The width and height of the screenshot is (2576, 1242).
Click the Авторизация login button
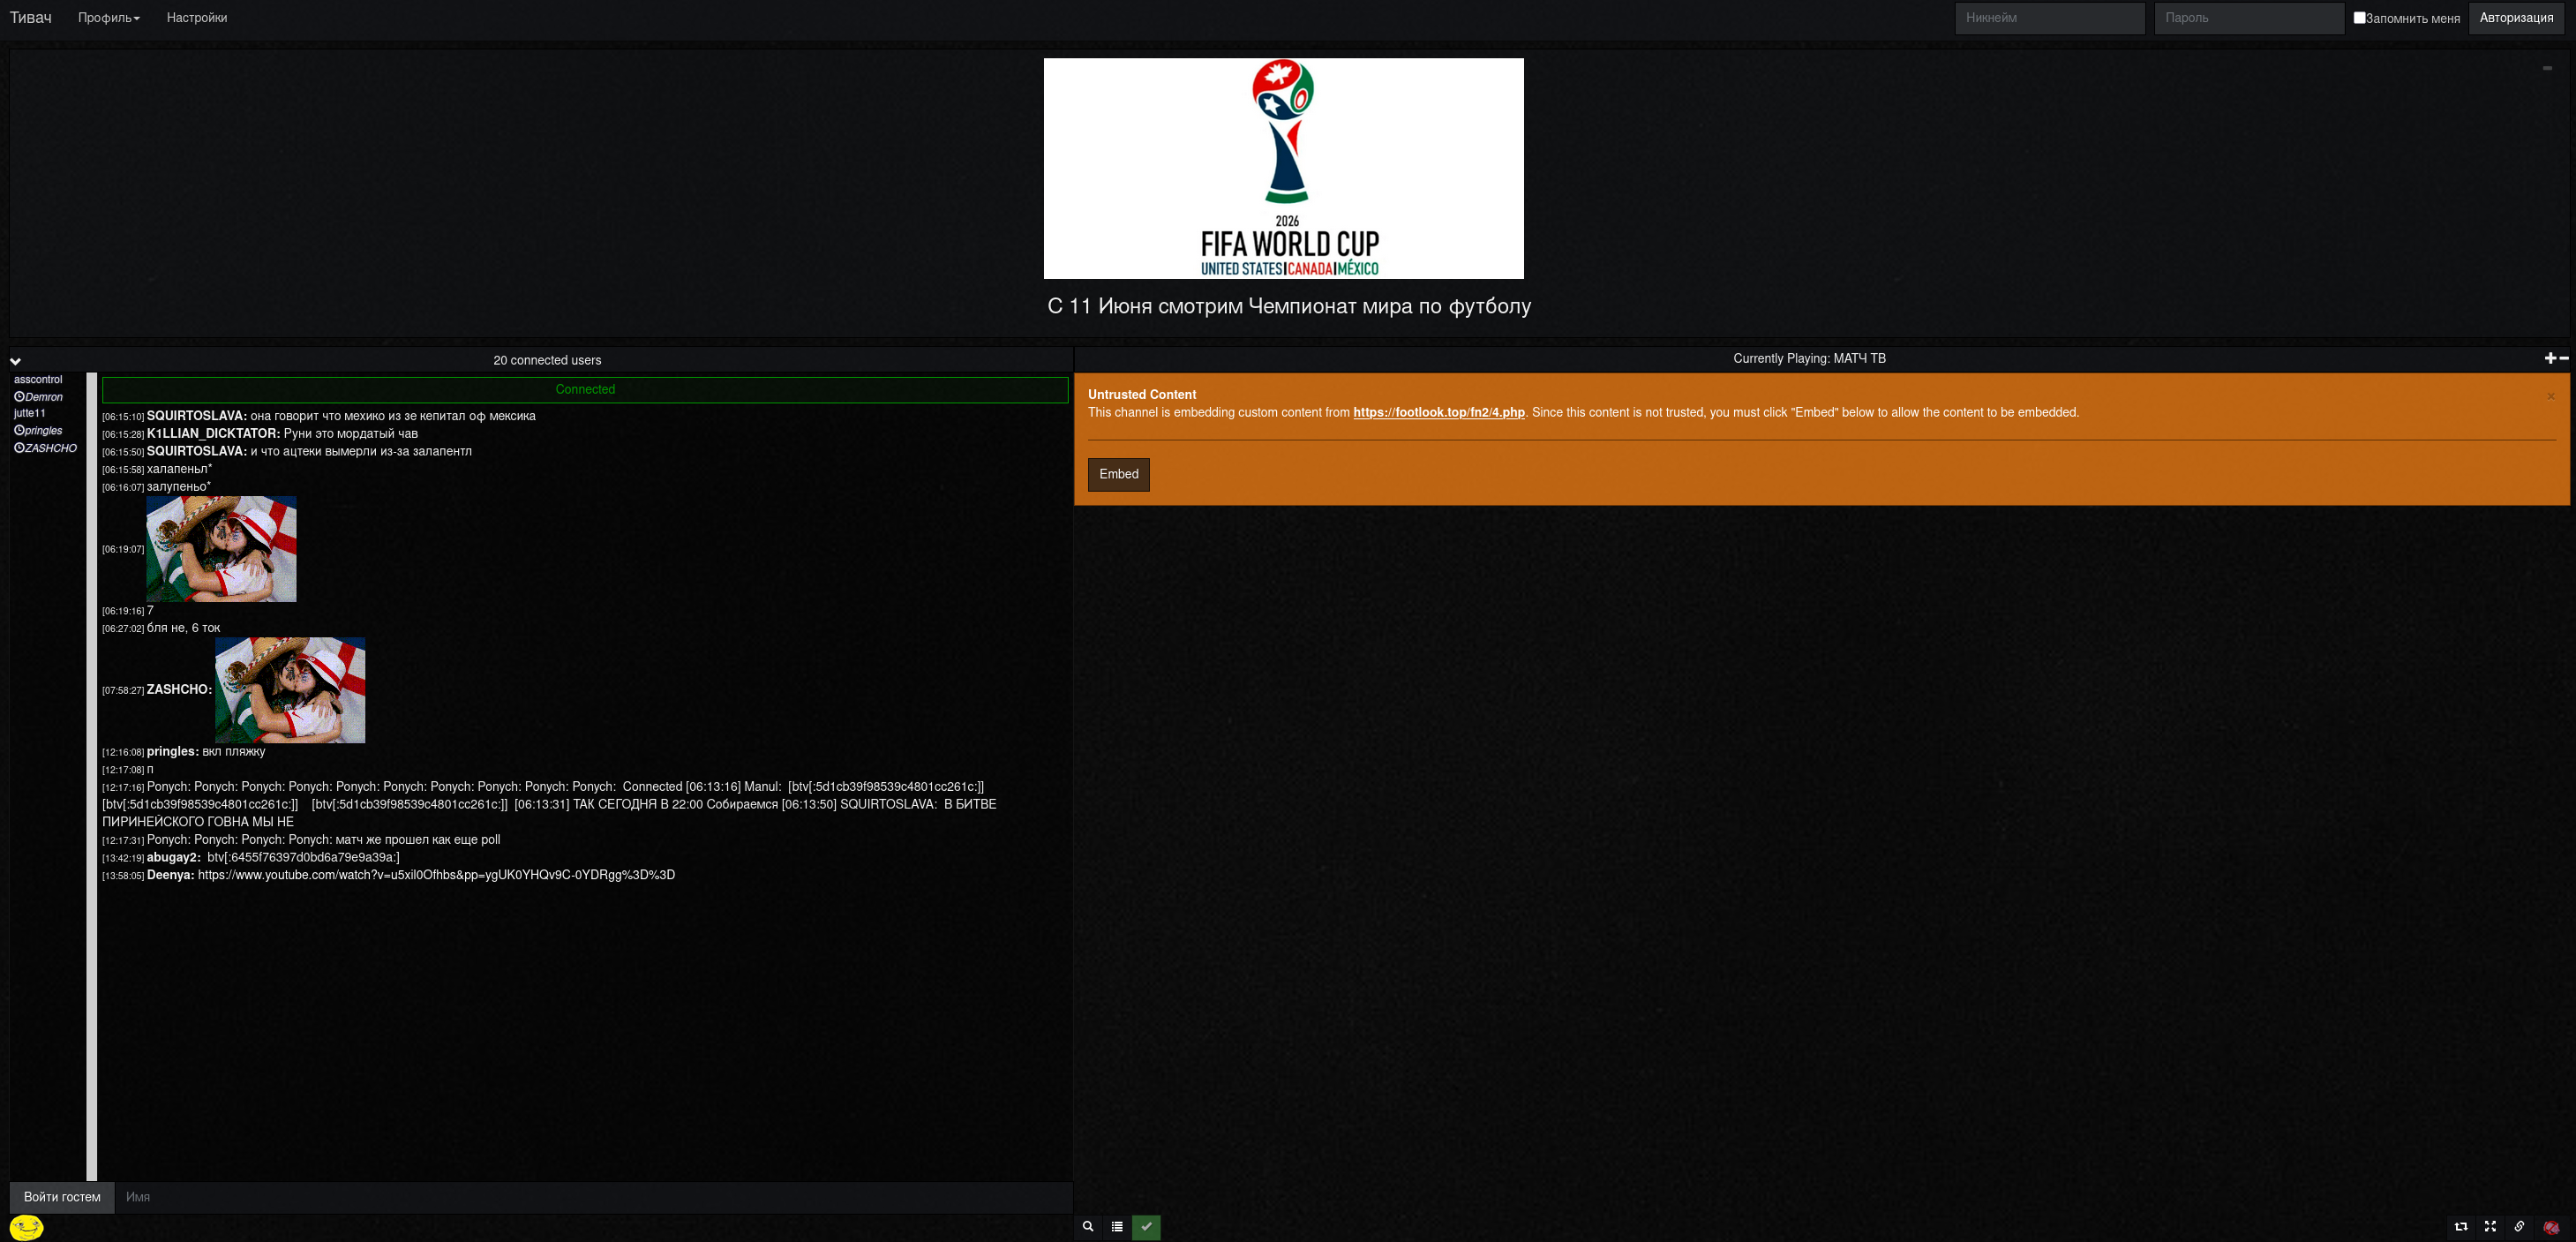[x=2516, y=18]
